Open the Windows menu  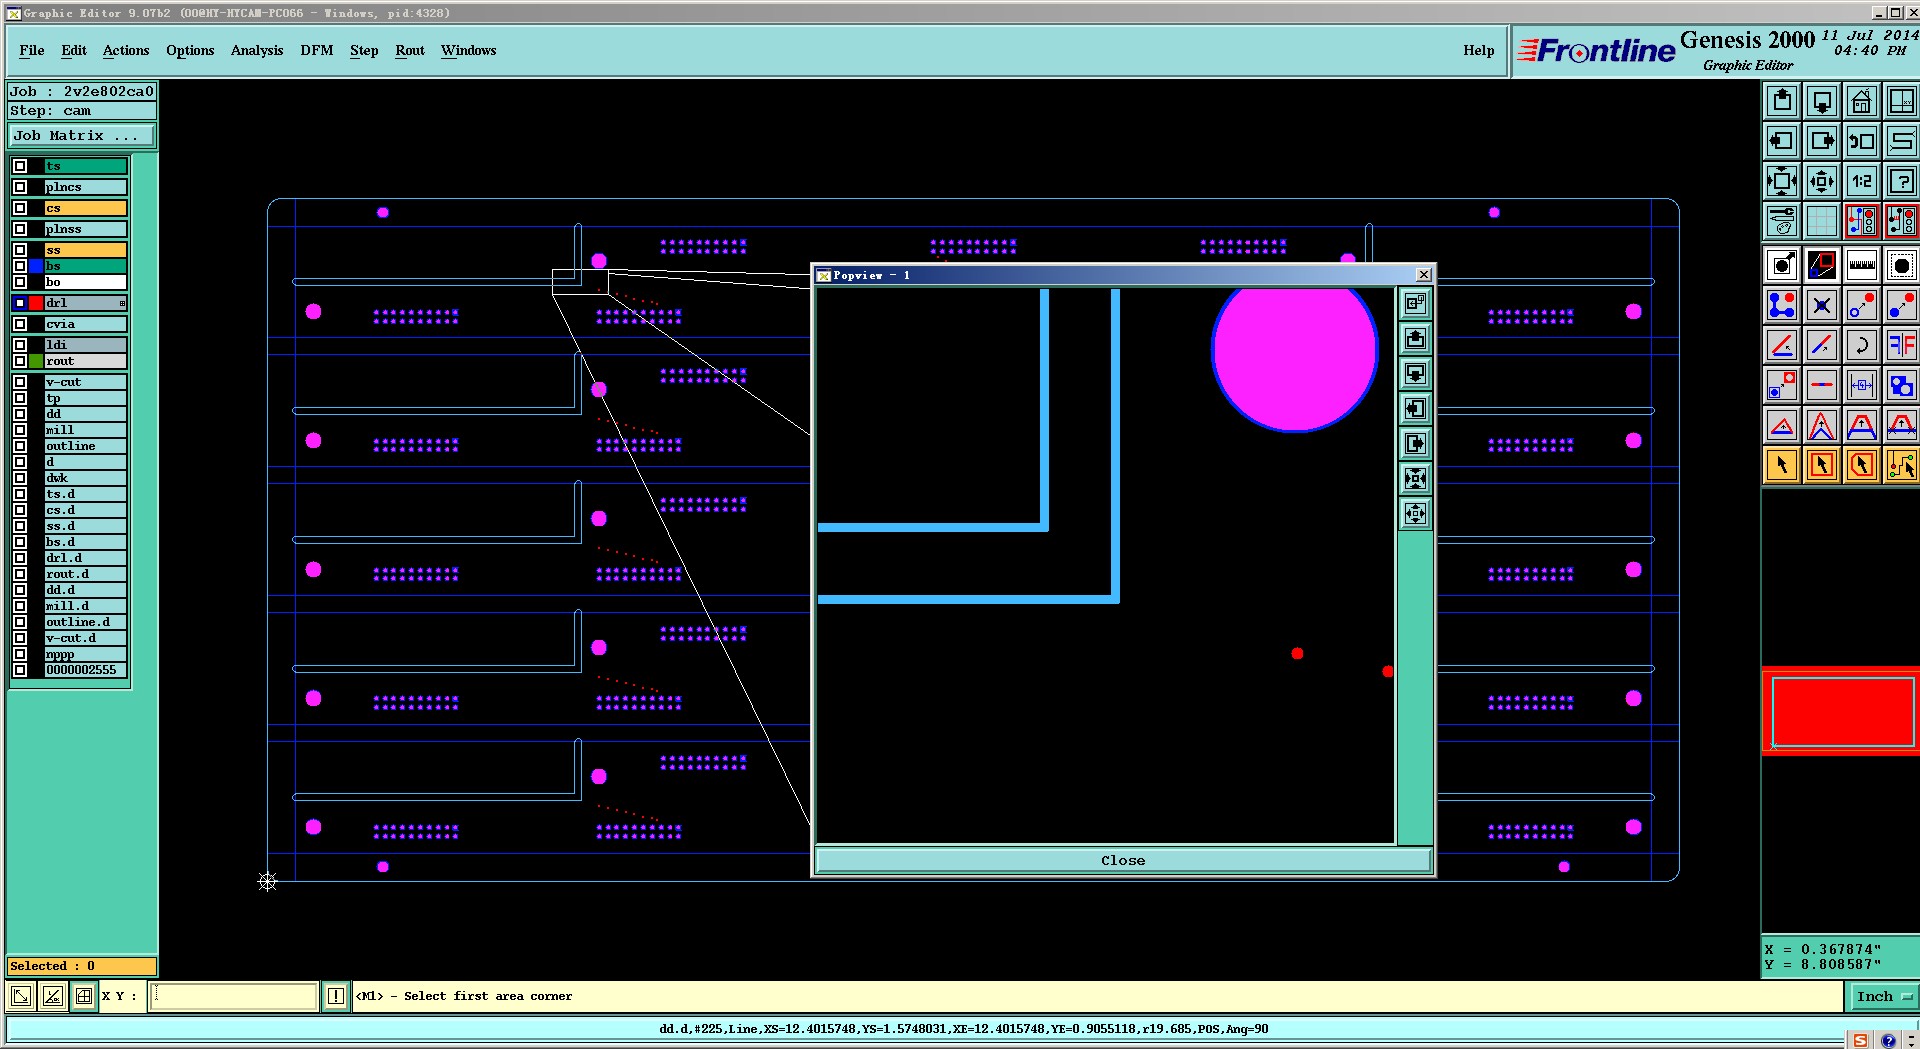point(469,51)
